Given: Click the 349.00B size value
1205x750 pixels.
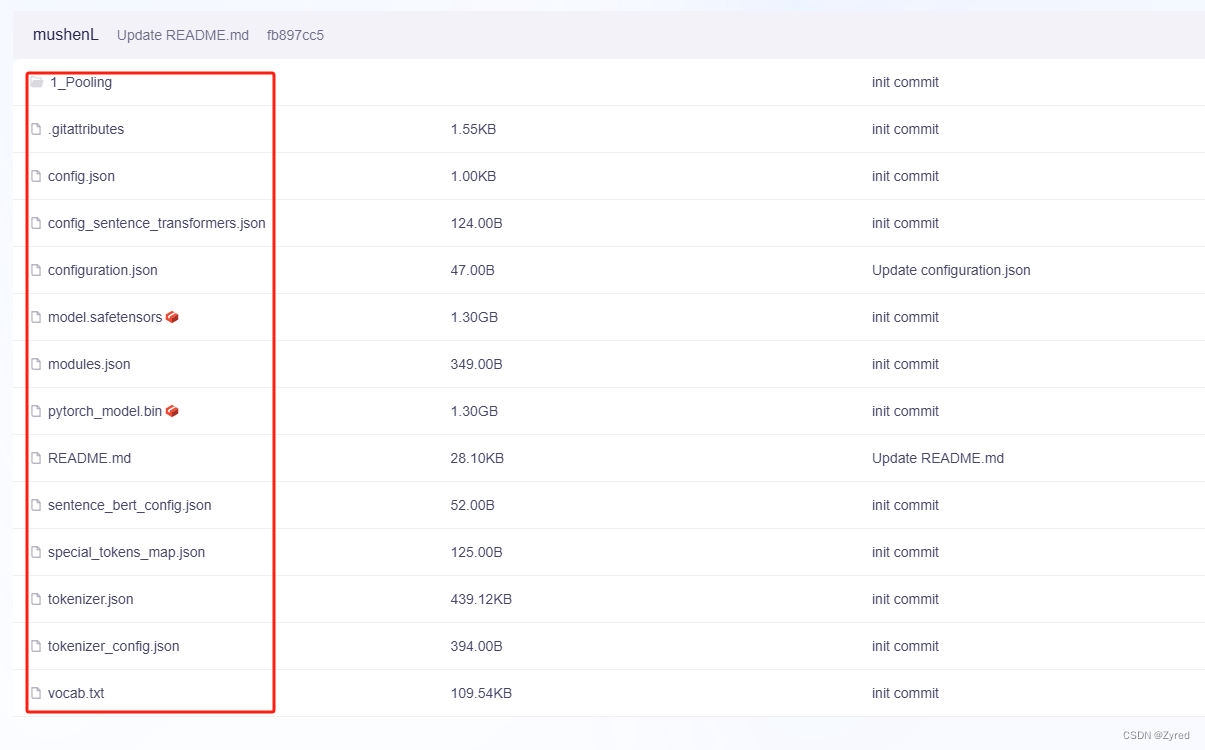Looking at the screenshot, I should pyautogui.click(x=477, y=364).
